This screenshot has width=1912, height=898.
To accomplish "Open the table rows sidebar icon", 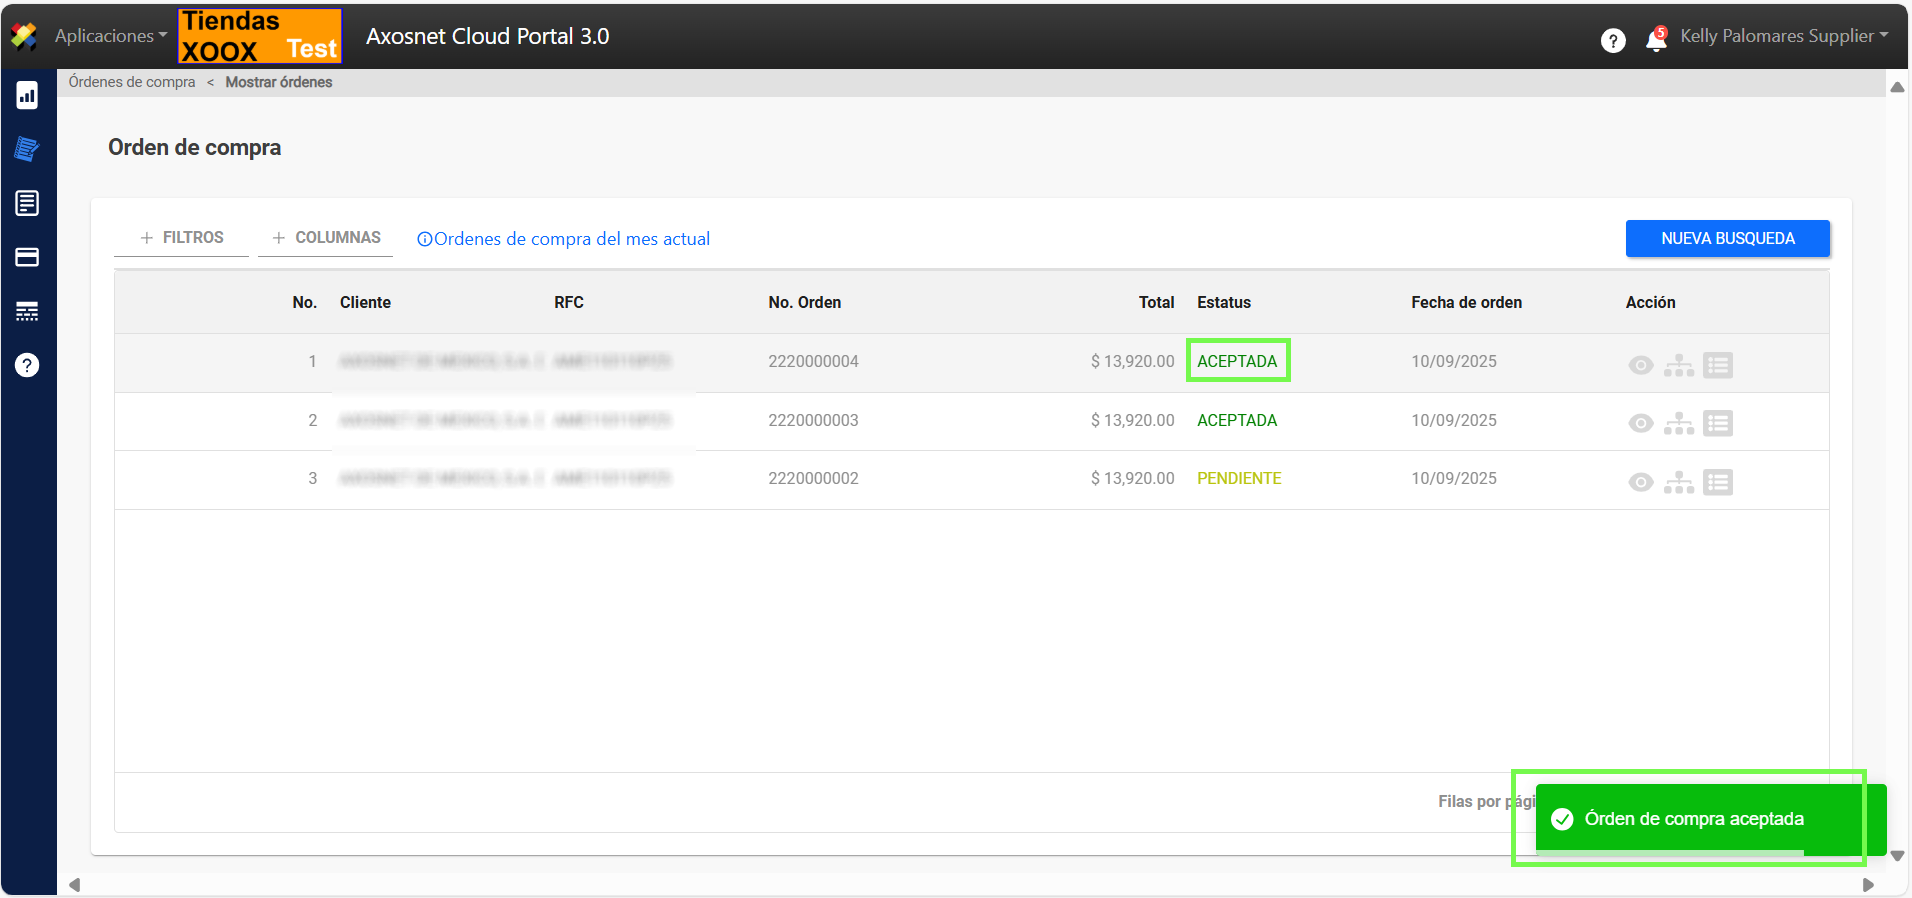I will pos(27,312).
